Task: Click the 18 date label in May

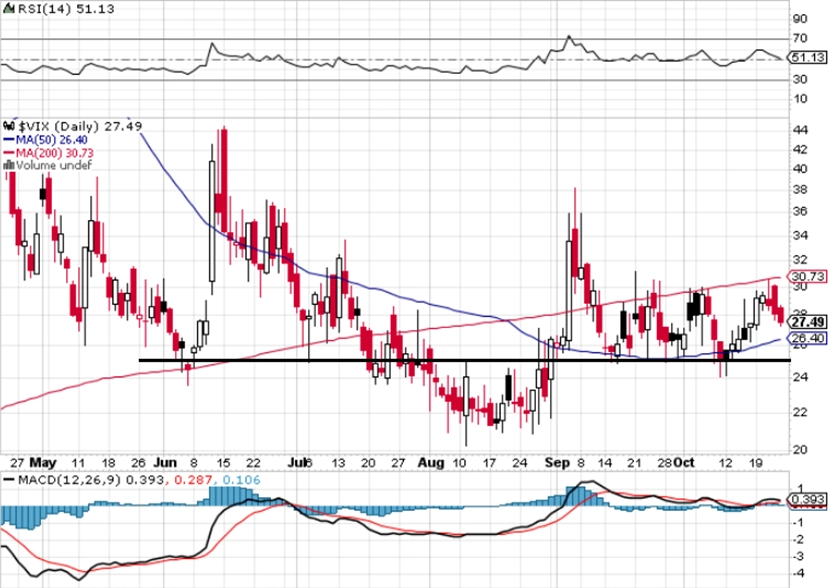Action: click(x=108, y=463)
